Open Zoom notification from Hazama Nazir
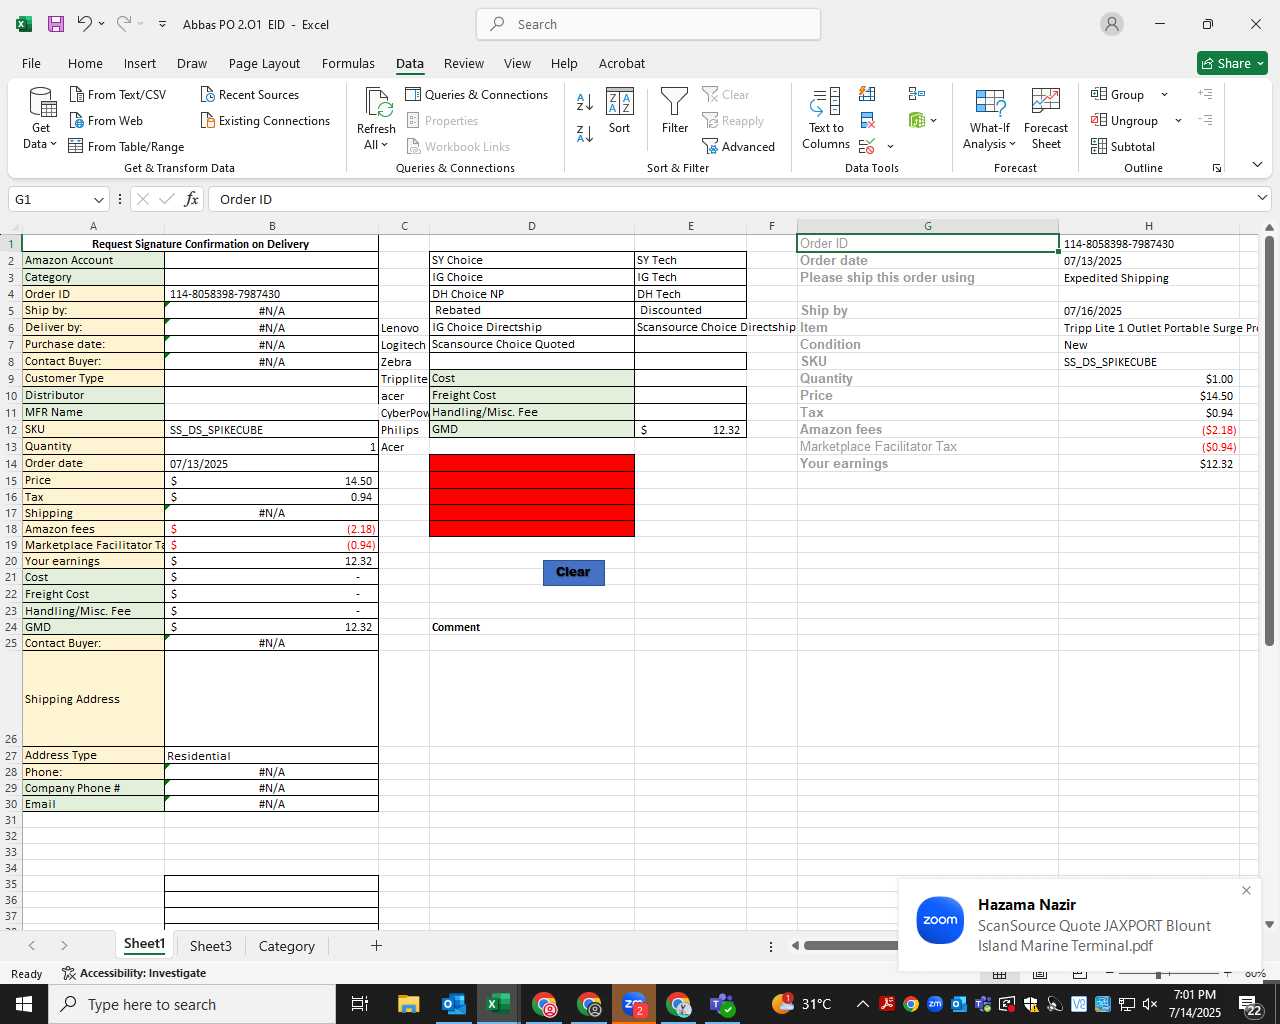Viewport: 1280px width, 1024px height. click(x=1080, y=925)
